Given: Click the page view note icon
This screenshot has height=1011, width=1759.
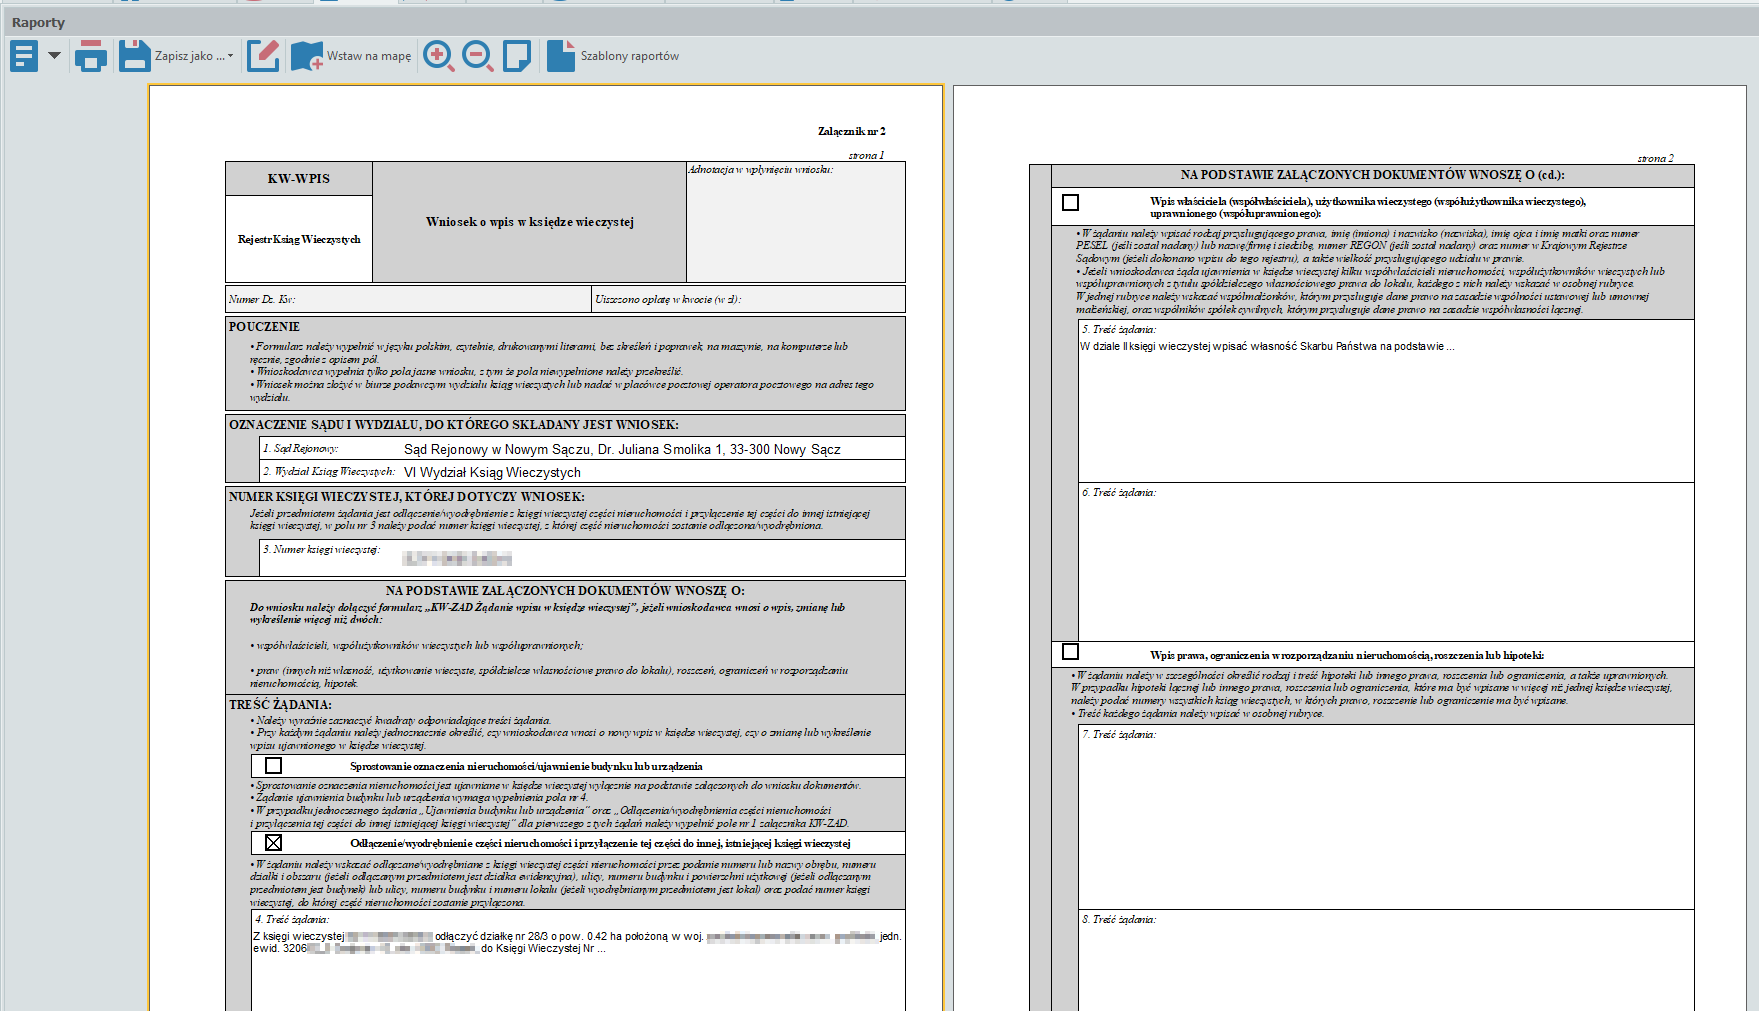Looking at the screenshot, I should coord(517,56).
